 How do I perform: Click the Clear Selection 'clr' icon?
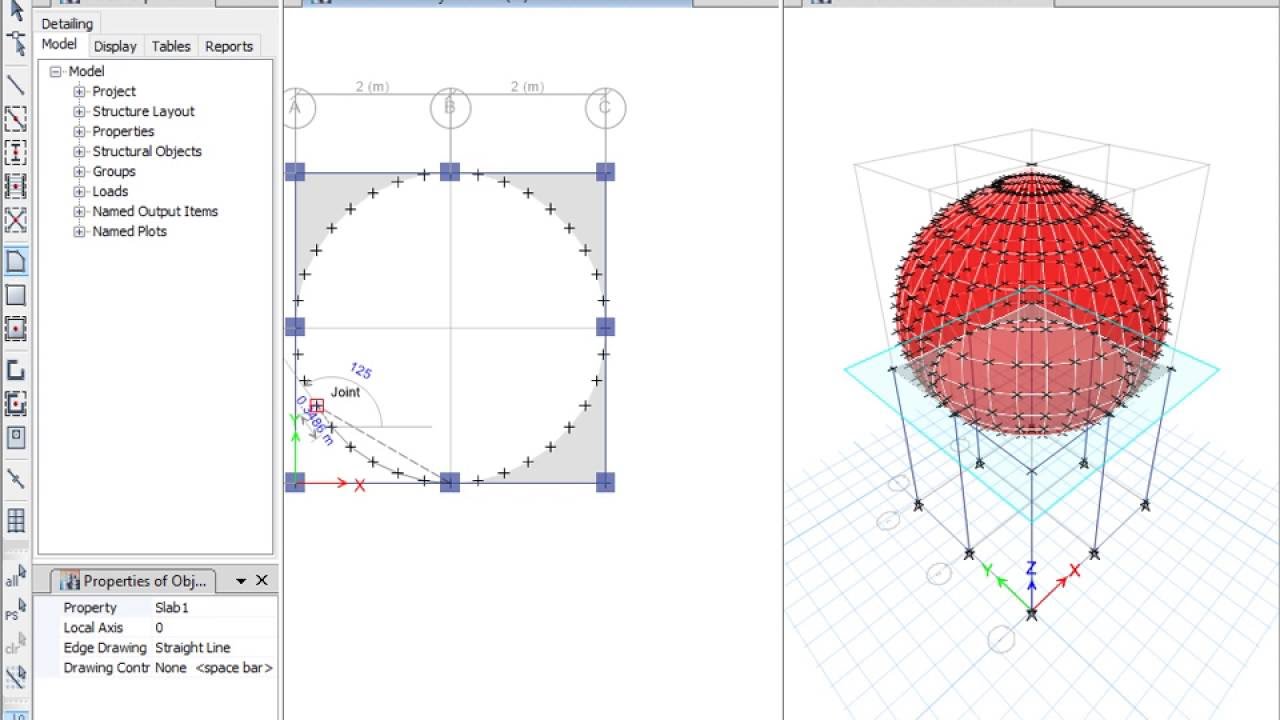click(16, 644)
